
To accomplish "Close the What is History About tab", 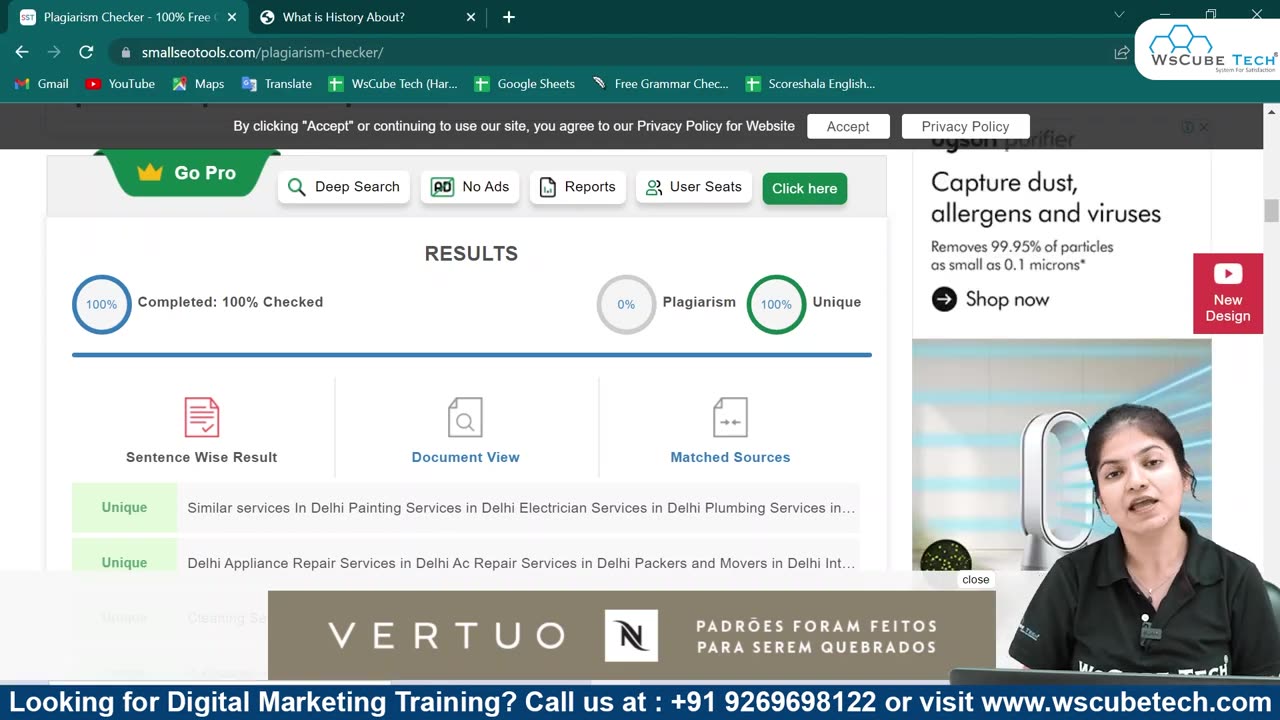I will [469, 17].
